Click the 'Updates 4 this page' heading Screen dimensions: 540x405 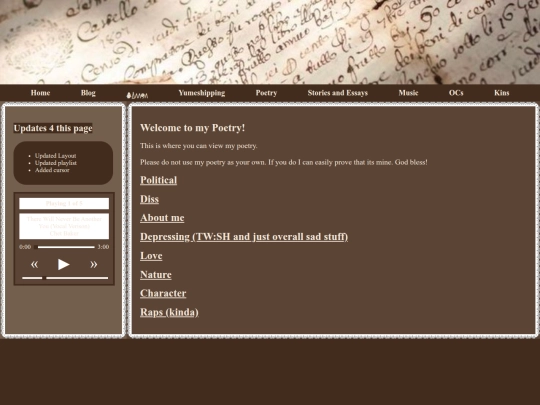[53, 128]
